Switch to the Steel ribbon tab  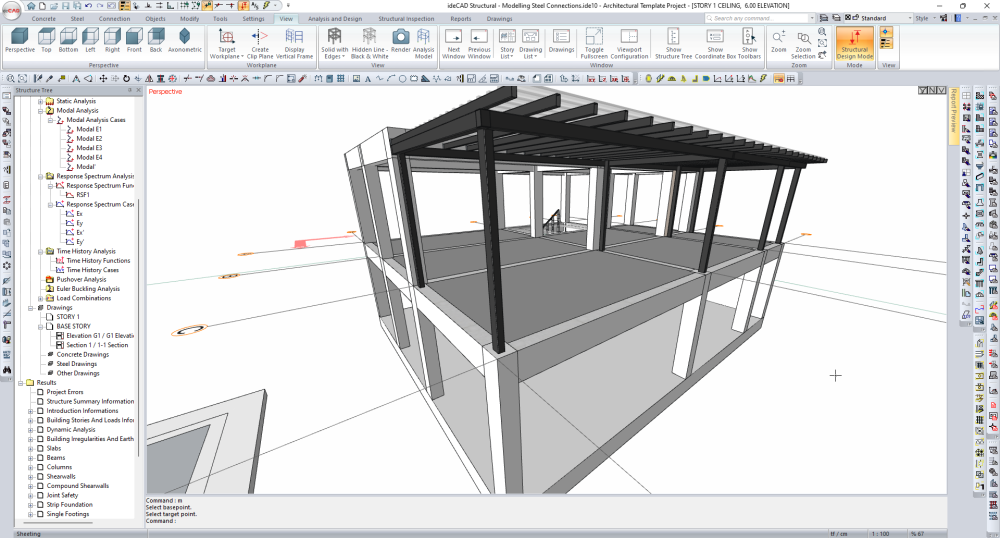coord(76,18)
